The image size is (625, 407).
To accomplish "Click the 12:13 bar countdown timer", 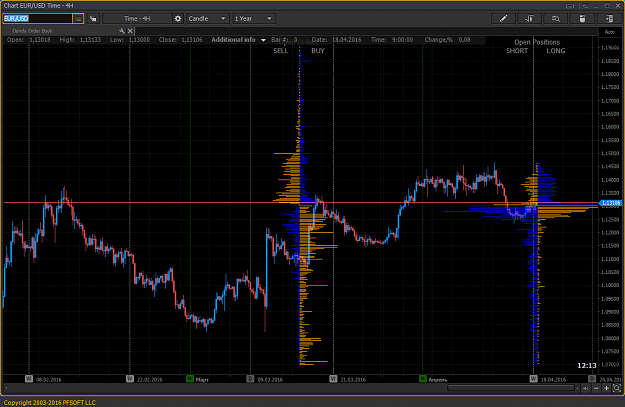I will pos(587,366).
